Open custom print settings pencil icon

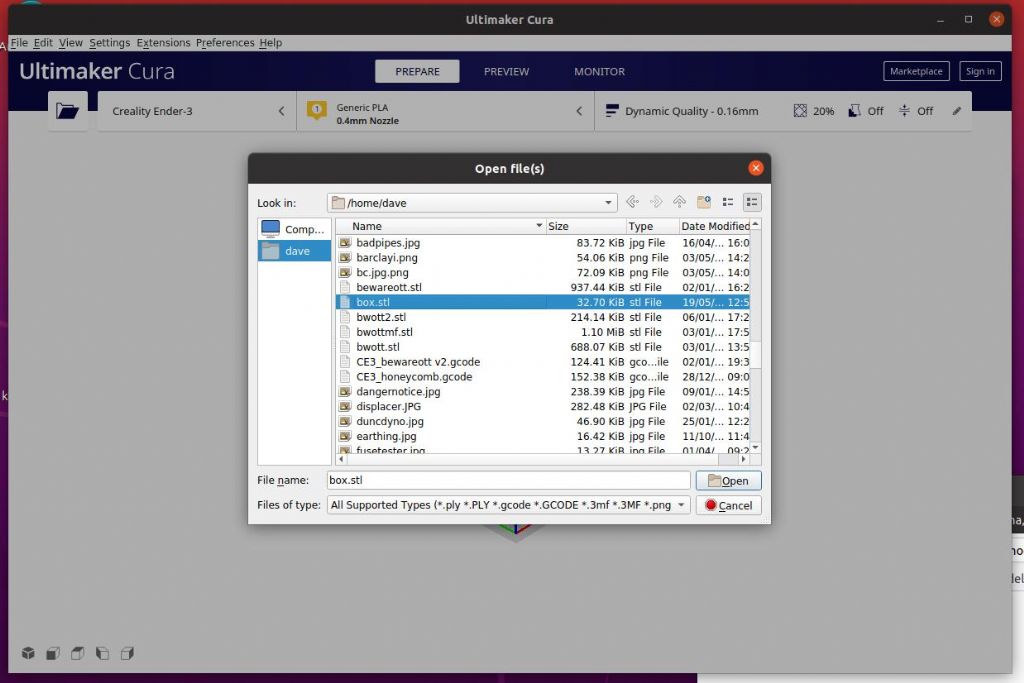click(x=957, y=111)
